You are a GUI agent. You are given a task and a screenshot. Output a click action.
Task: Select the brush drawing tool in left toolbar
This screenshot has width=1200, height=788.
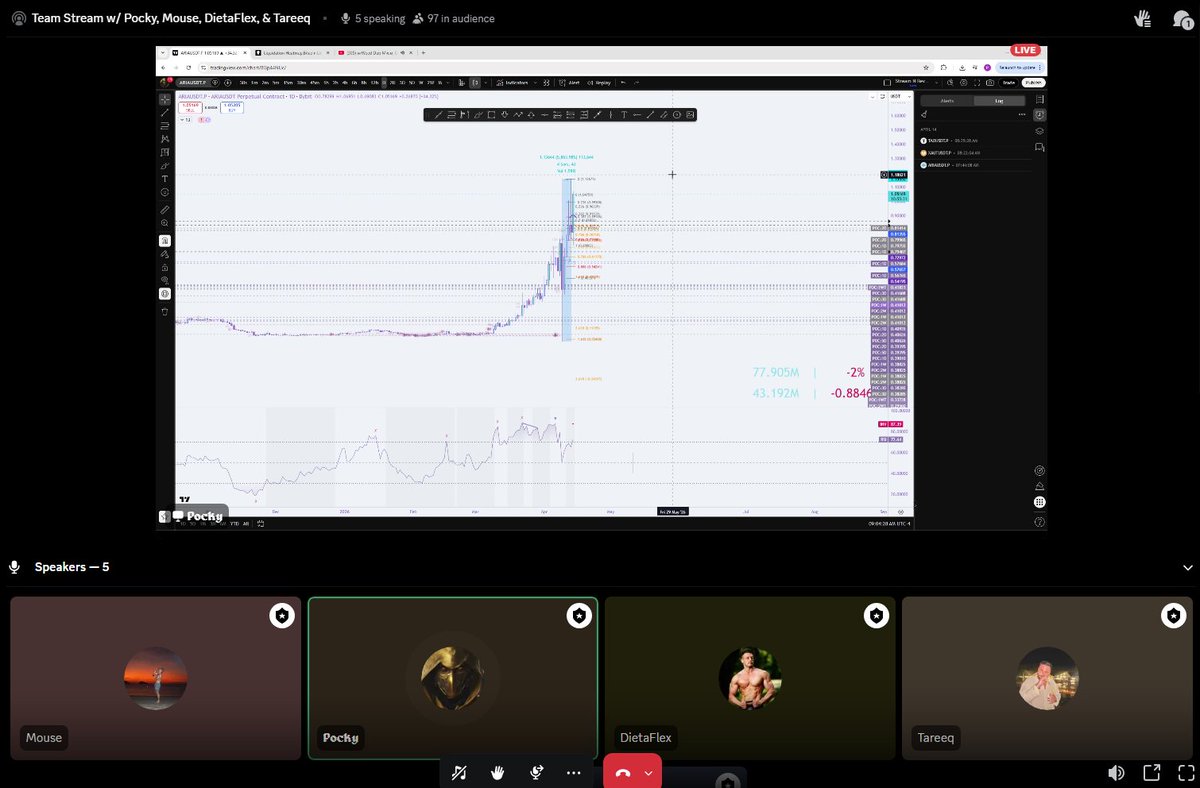tap(164, 165)
